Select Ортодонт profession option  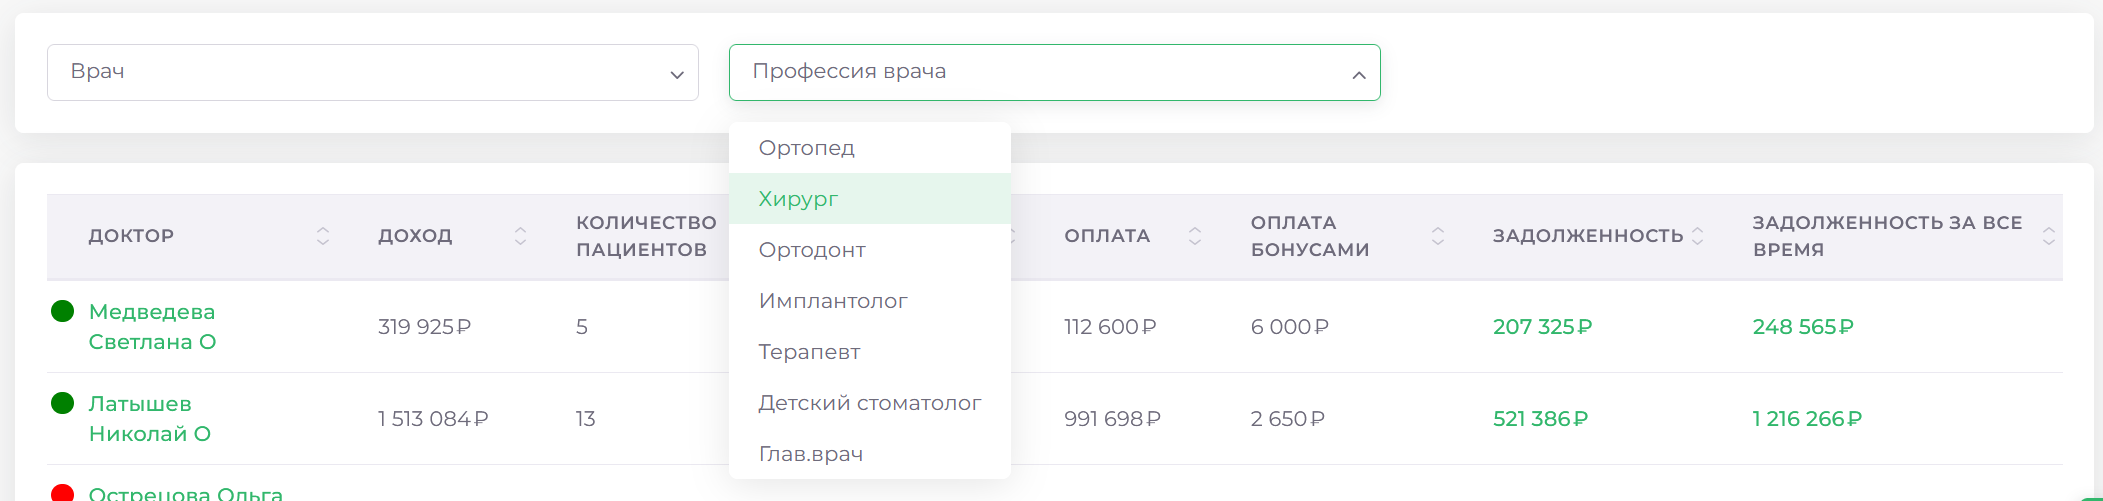click(x=812, y=250)
